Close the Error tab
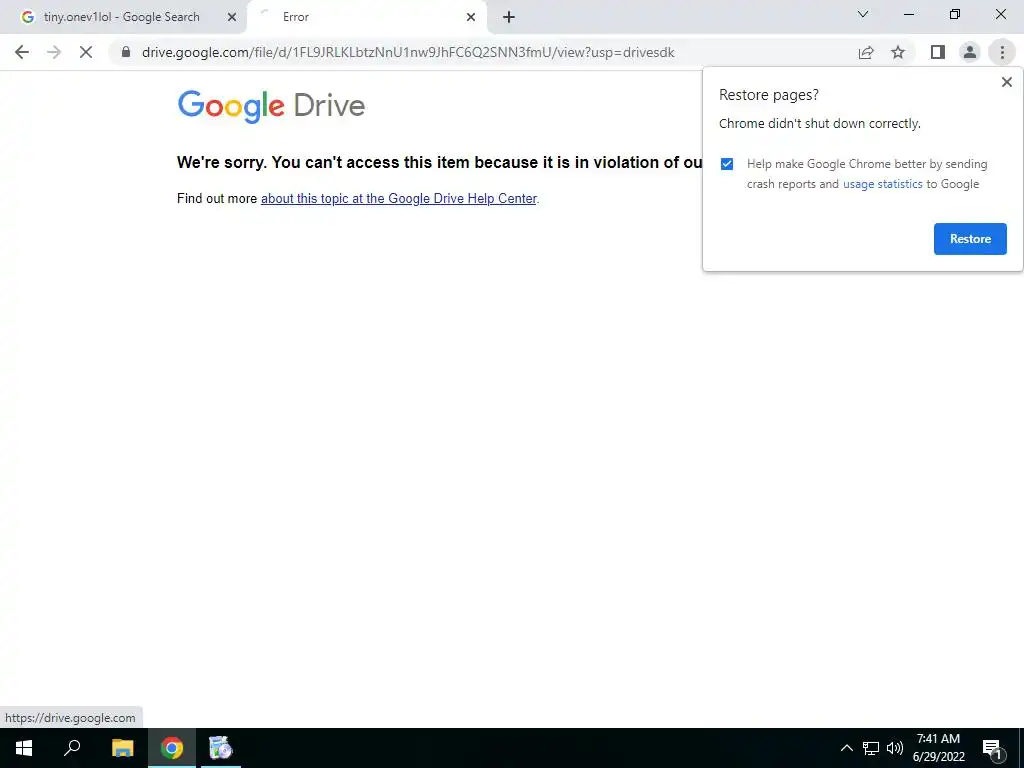The height and width of the screenshot is (768, 1024). point(471,17)
